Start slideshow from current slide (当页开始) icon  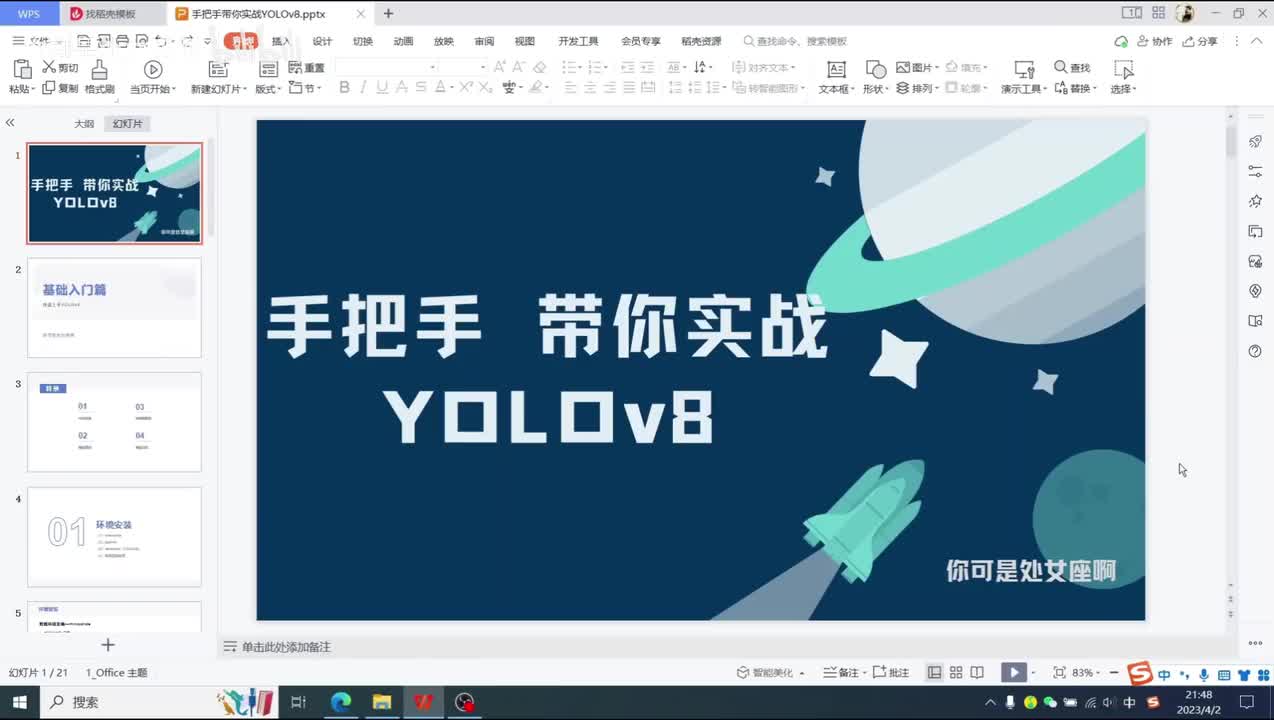153,69
